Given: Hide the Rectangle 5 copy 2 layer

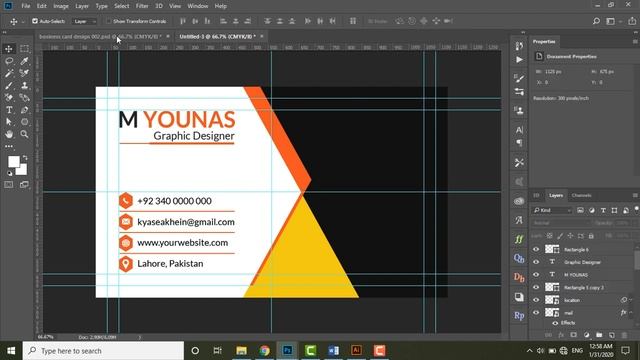Looking at the screenshot, I should [x=536, y=287].
